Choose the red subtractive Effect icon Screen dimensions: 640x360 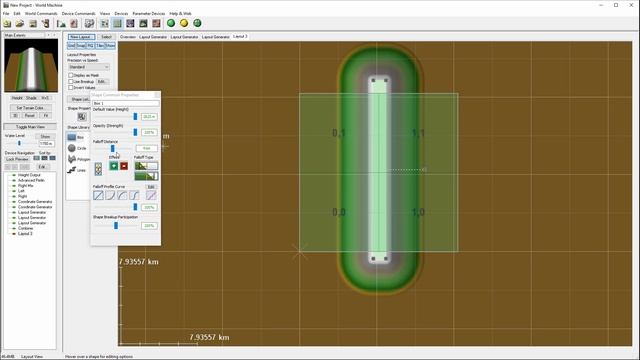pos(124,166)
